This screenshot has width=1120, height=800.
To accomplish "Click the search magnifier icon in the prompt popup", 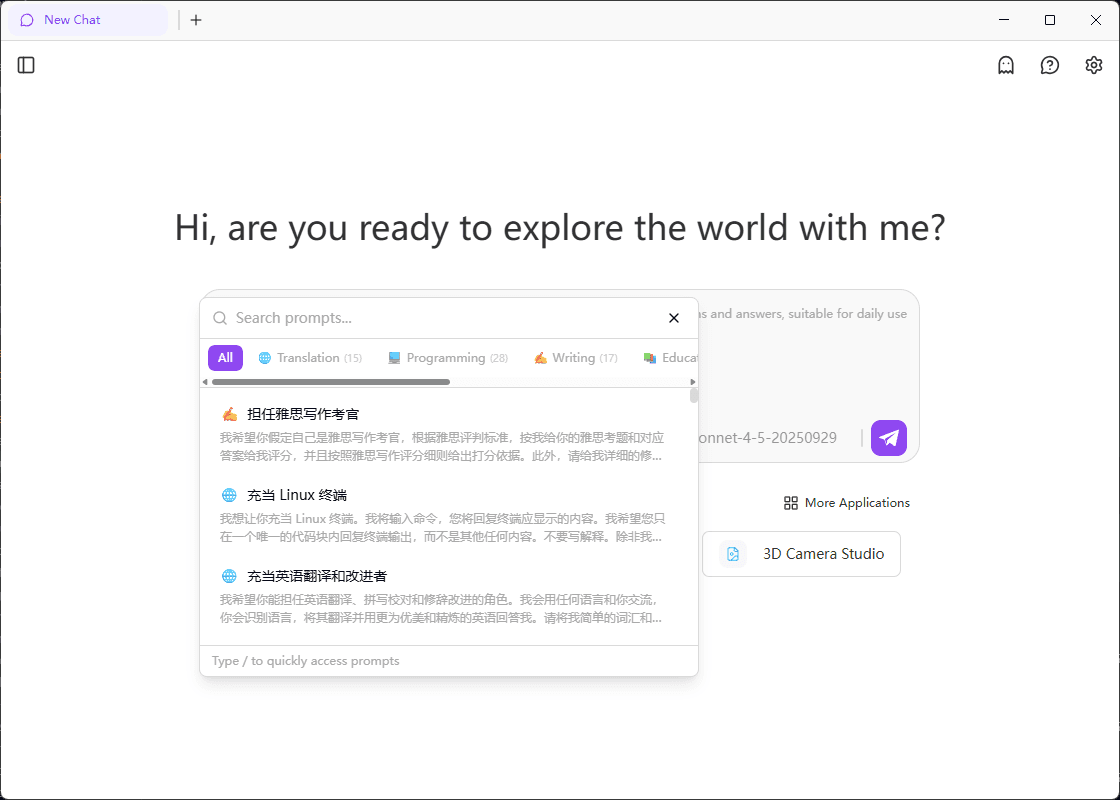I will [x=220, y=317].
